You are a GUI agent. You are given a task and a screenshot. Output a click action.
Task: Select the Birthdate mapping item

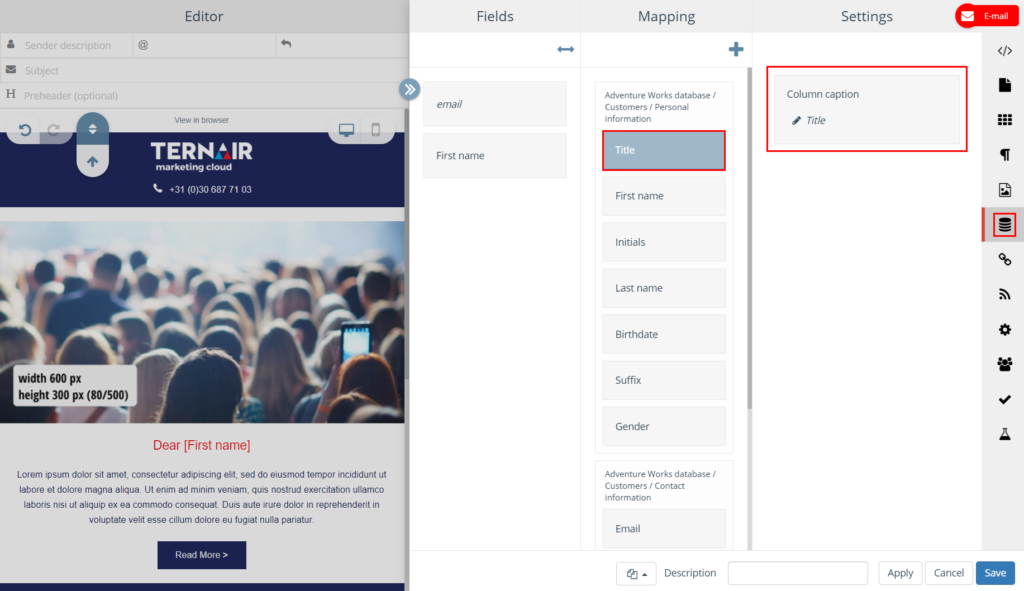click(664, 334)
